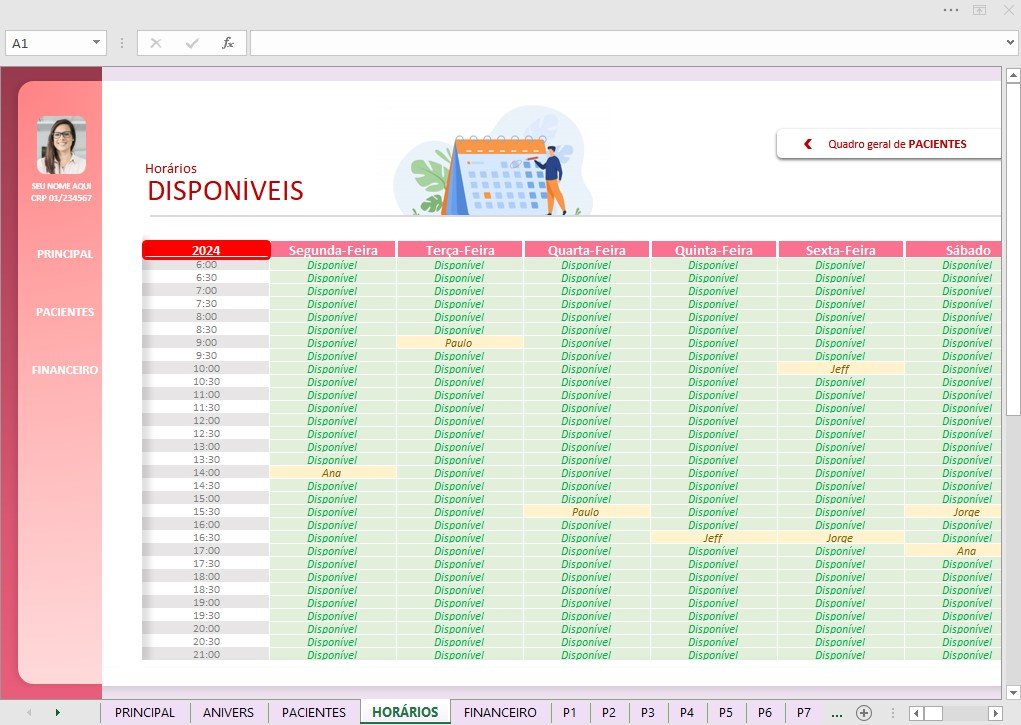The width and height of the screenshot is (1021, 725).
Task: Select the Quarta-Feira column header
Action: pos(587,250)
